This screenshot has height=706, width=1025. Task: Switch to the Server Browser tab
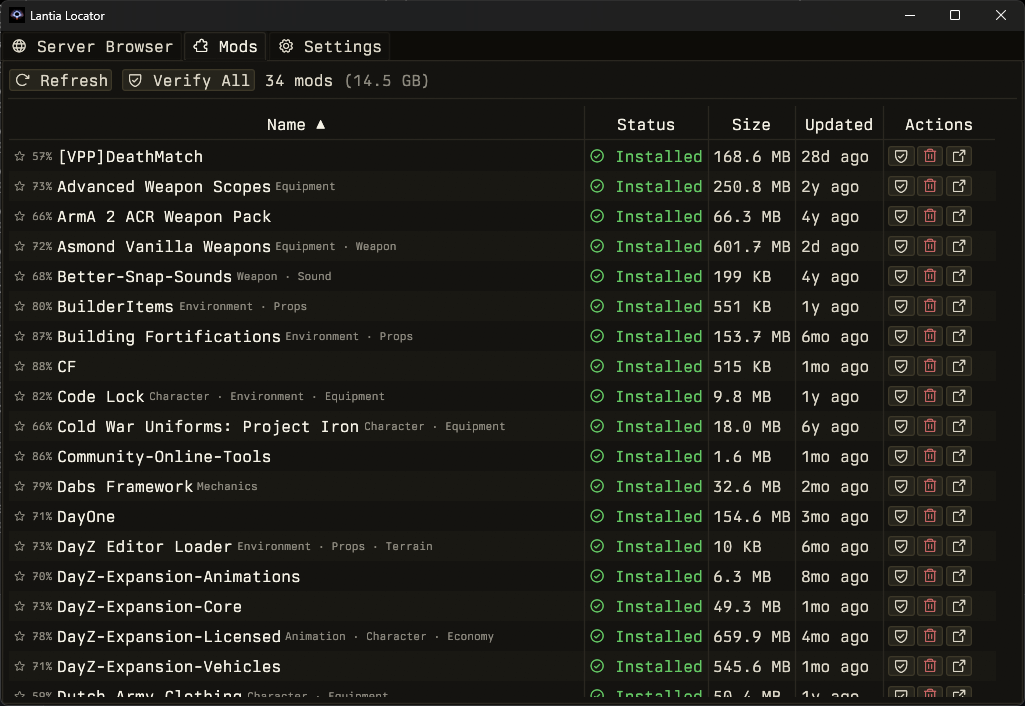92,46
